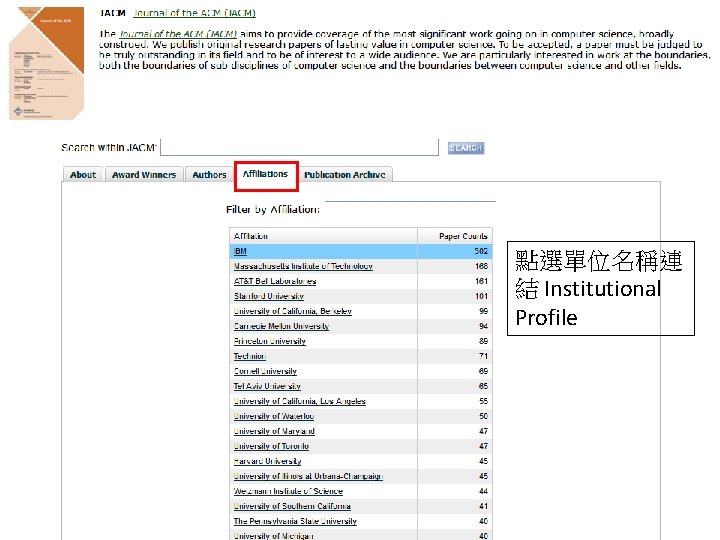Click the paper count 50 for Waterloo
Screen dimensions: 720x540
click(484, 416)
